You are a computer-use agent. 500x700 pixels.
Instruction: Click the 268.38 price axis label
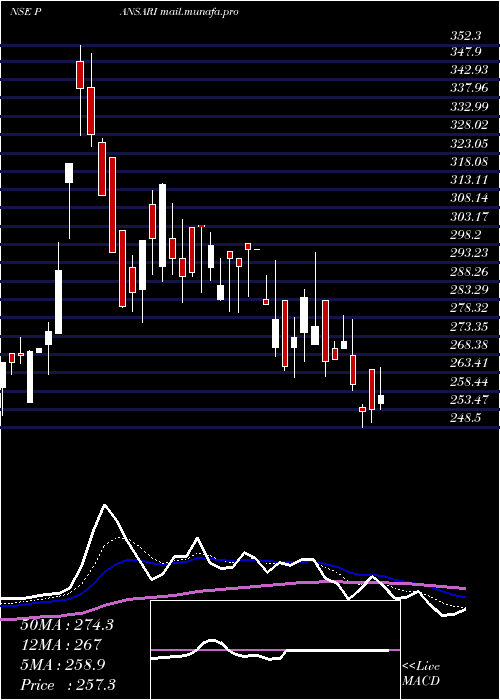tap(469, 345)
